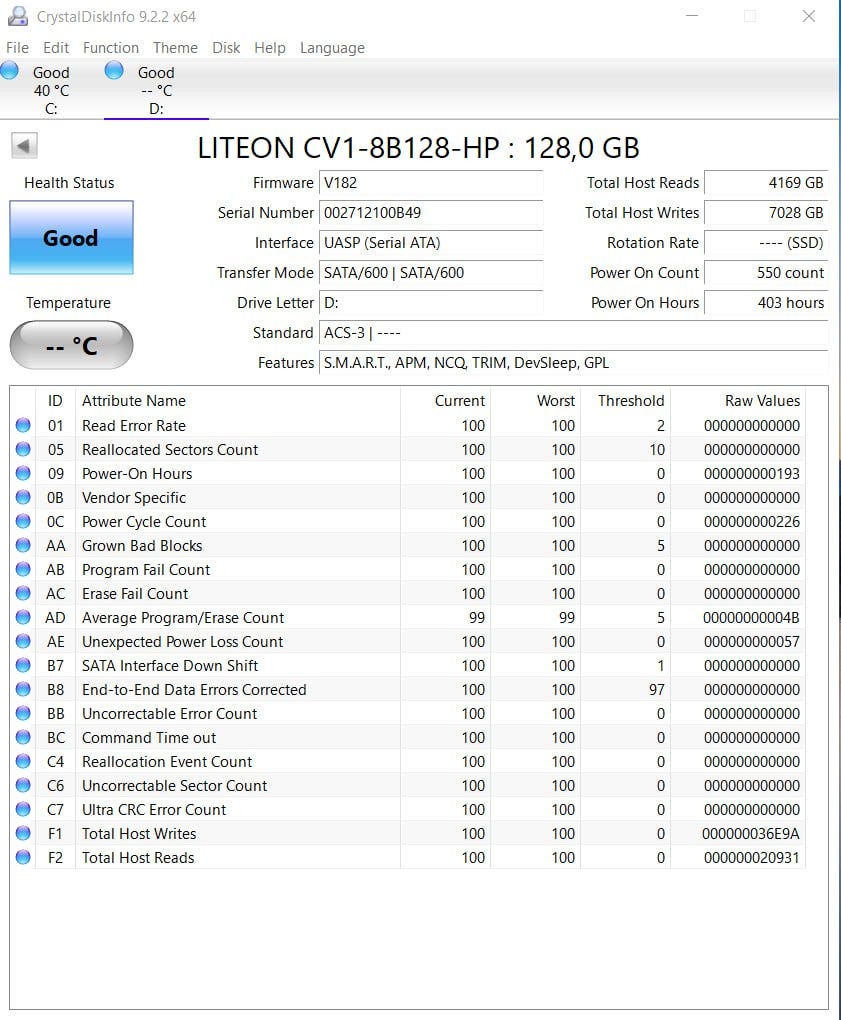Image resolution: width=841 pixels, height=1020 pixels.
Task: Click the Transfer Mode field
Action: pyautogui.click(x=431, y=273)
